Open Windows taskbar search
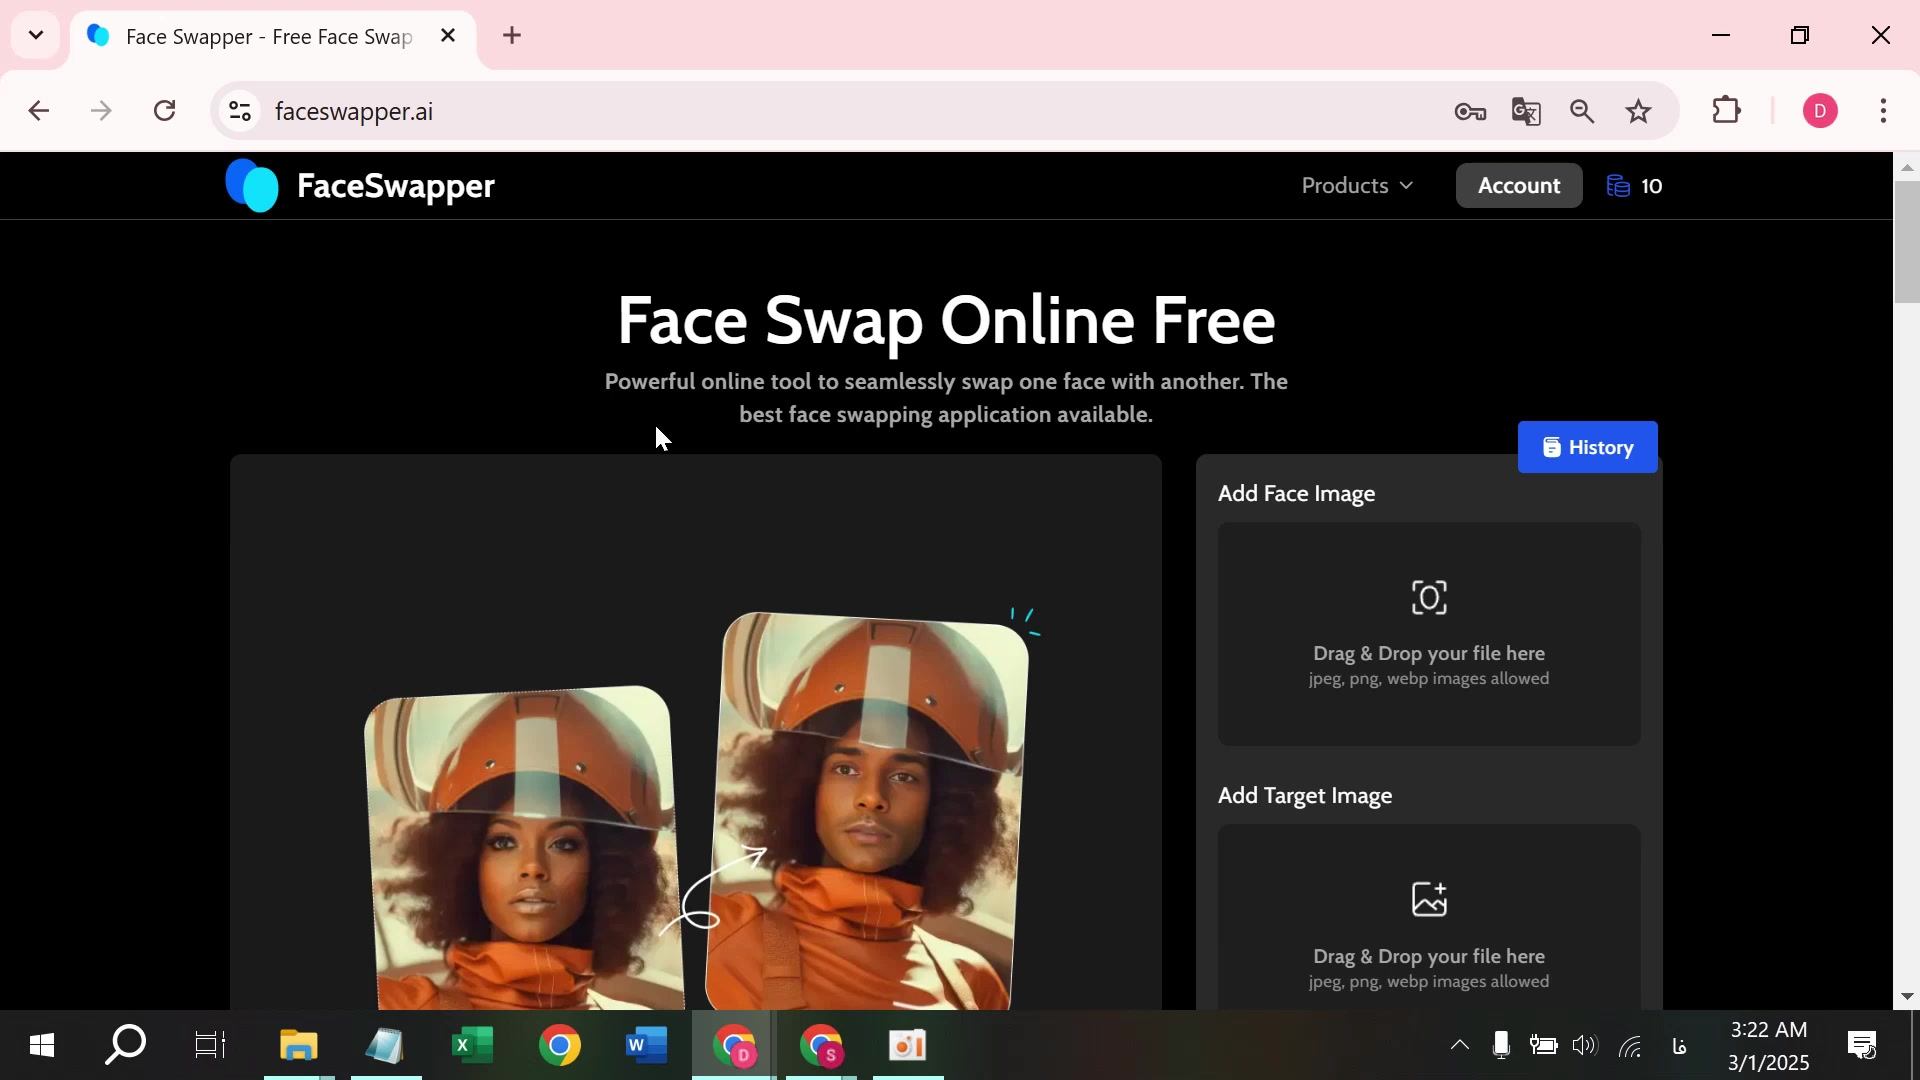This screenshot has width=1920, height=1080. pos(126,1046)
